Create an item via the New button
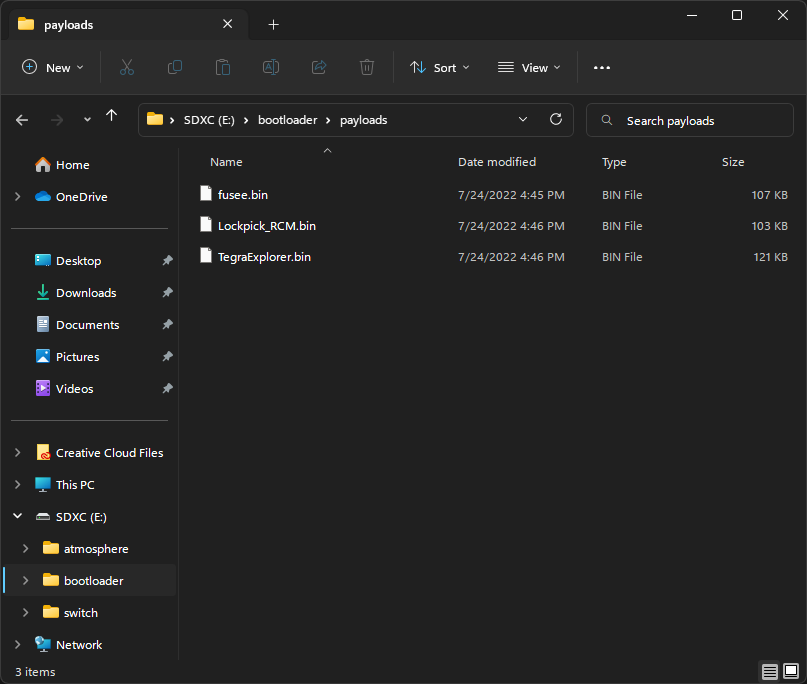807x684 pixels. 52,67
